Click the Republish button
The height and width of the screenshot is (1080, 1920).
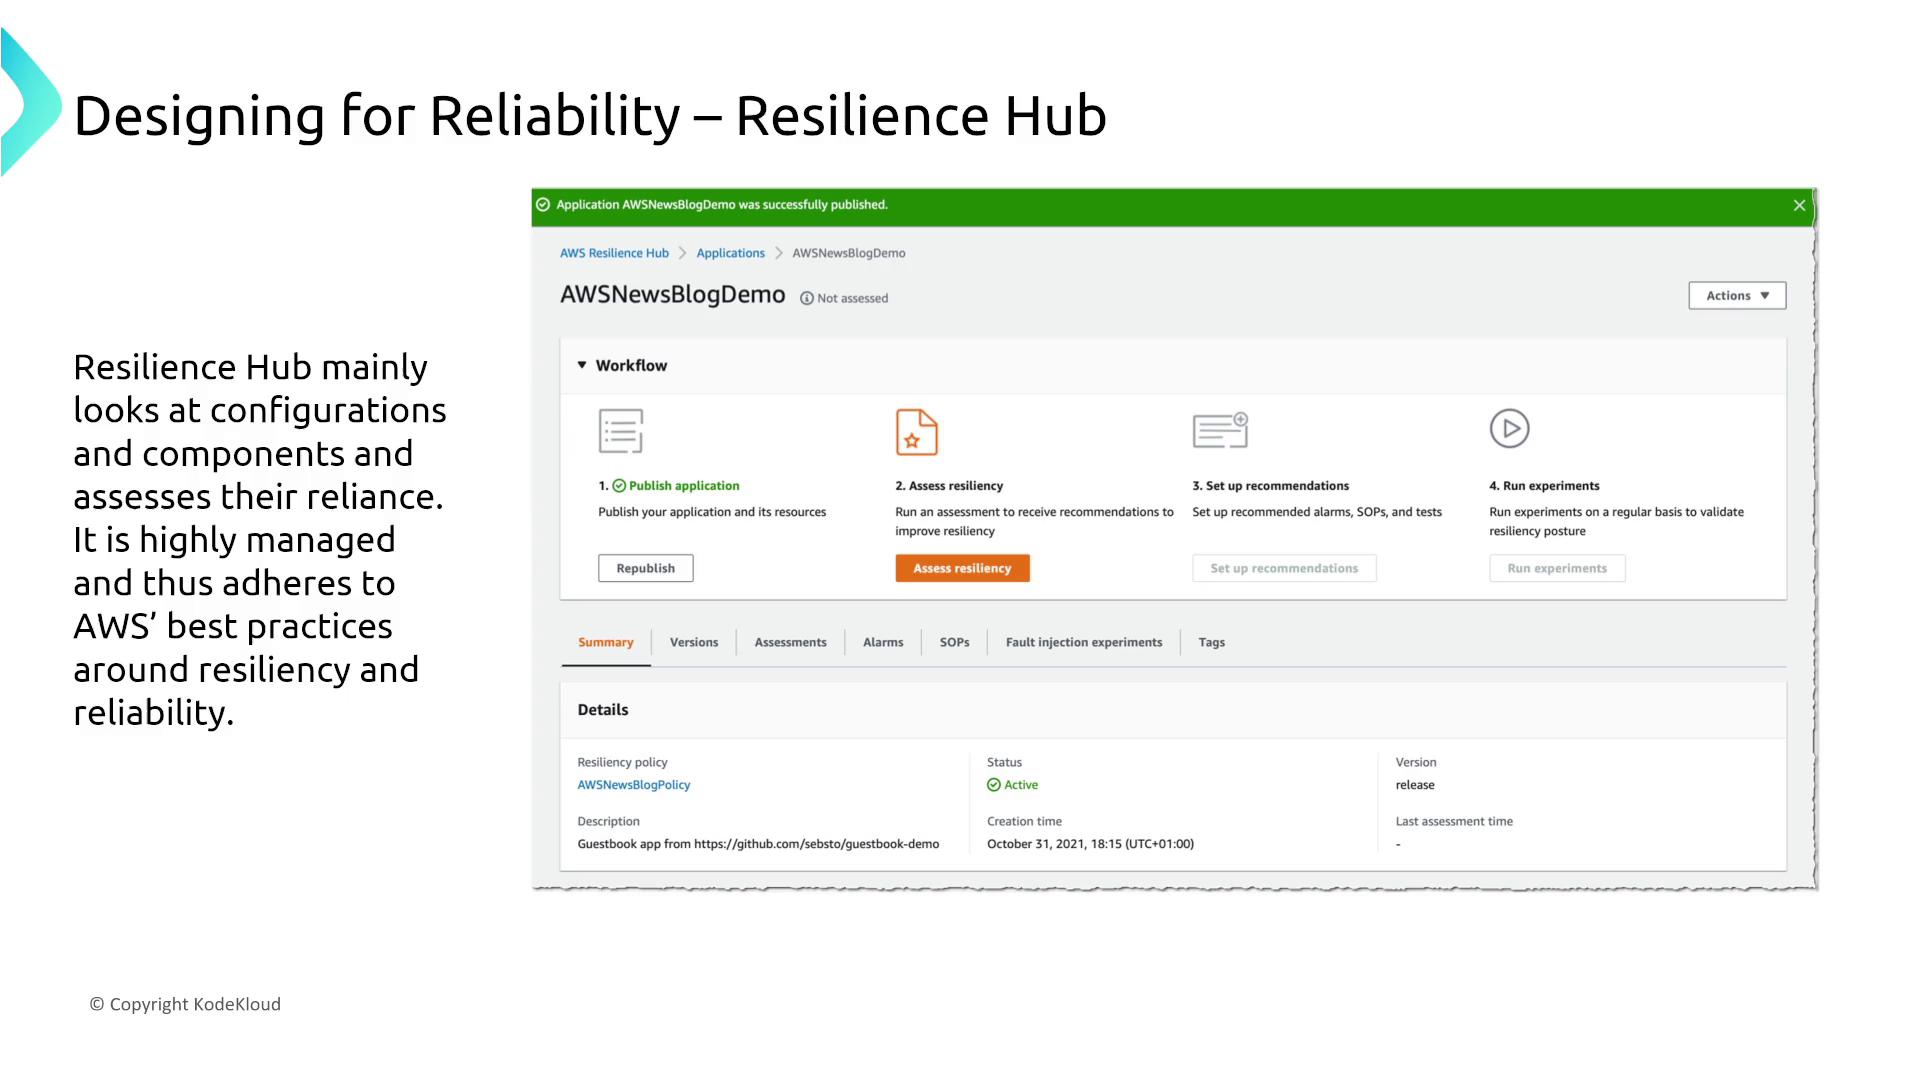point(645,568)
